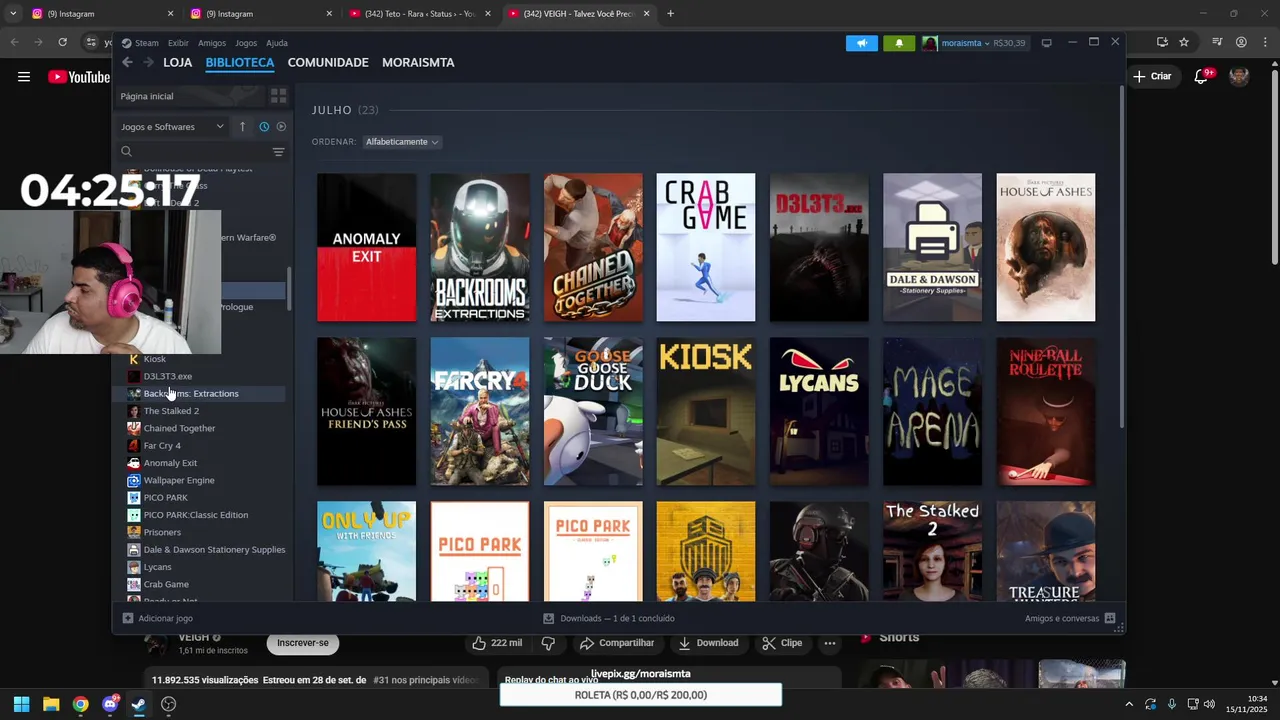Viewport: 1280px width, 720px height.
Task: Open Nine-Ball Roulette game cover
Action: [1046, 411]
